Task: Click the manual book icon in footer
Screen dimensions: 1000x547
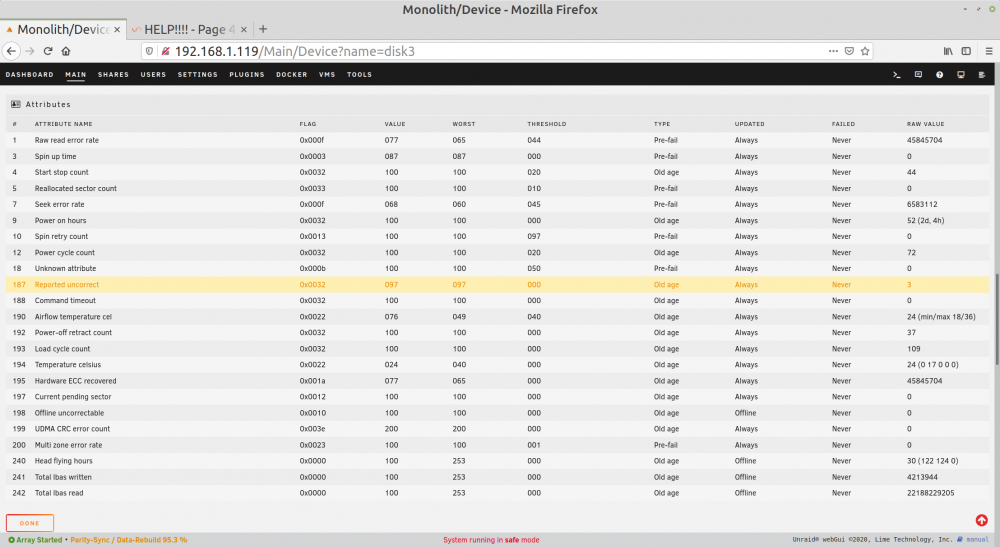Action: 960,539
